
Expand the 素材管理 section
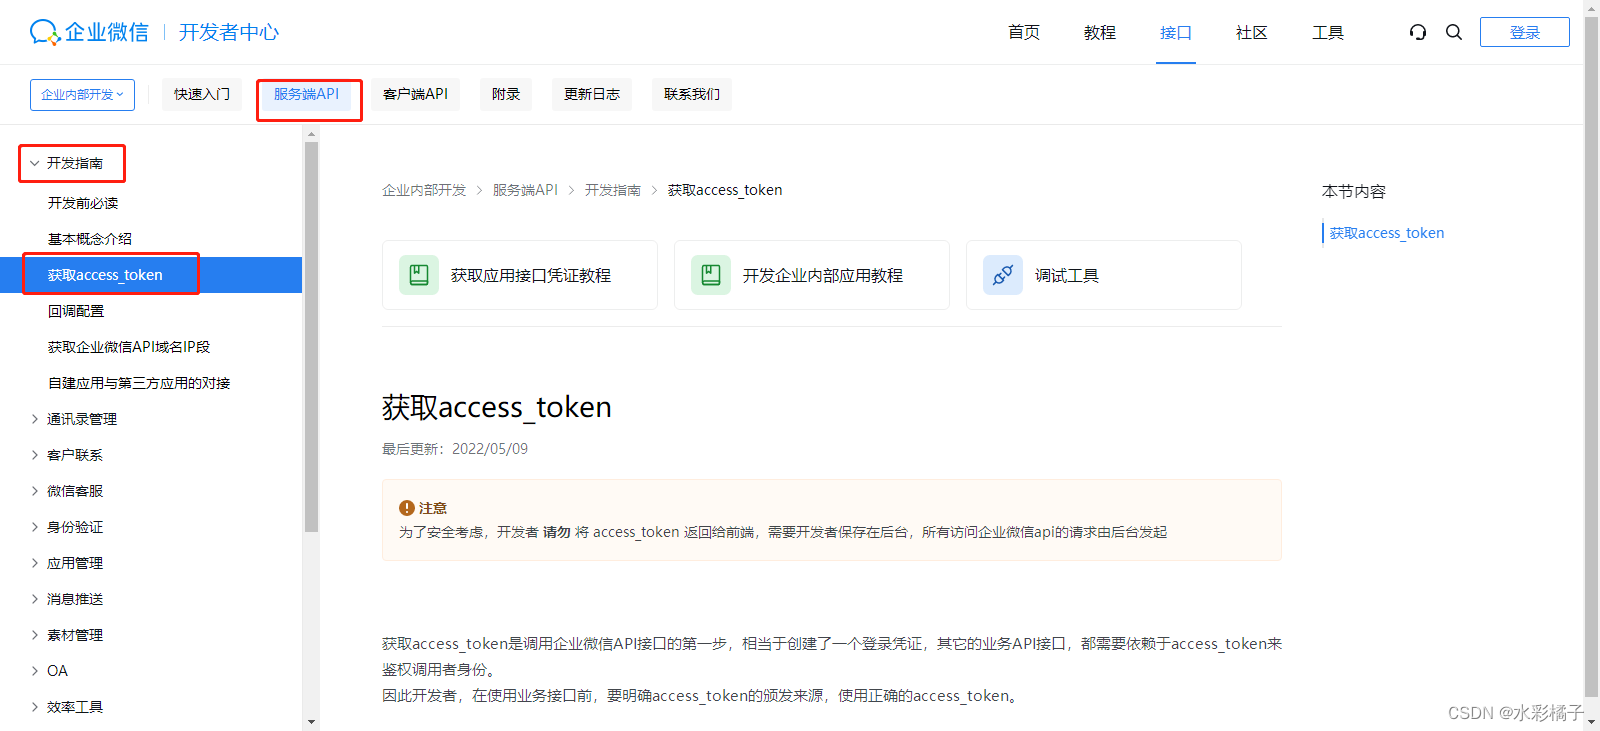[35, 635]
